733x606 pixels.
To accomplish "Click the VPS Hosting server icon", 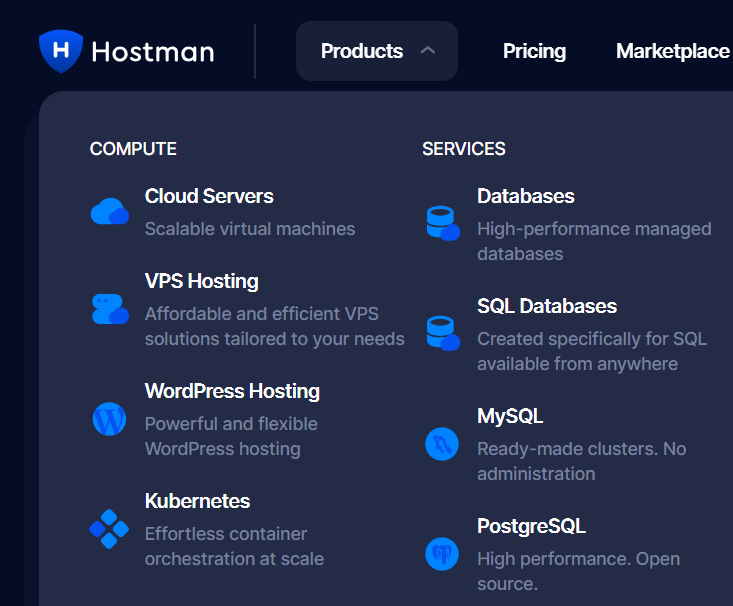I will [110, 309].
